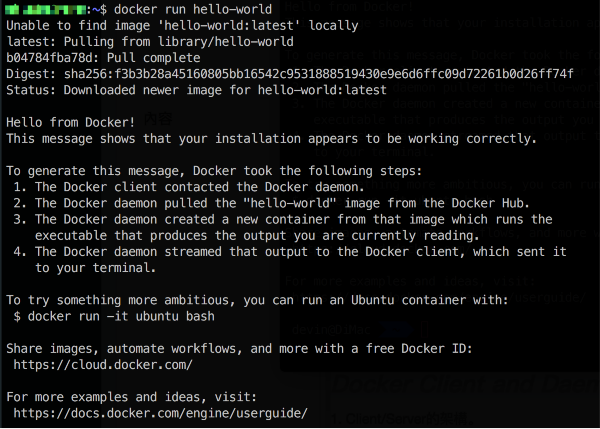The height and width of the screenshot is (429, 600).
Task: Click the b04784fba78d pull complete line
Action: coord(103,58)
